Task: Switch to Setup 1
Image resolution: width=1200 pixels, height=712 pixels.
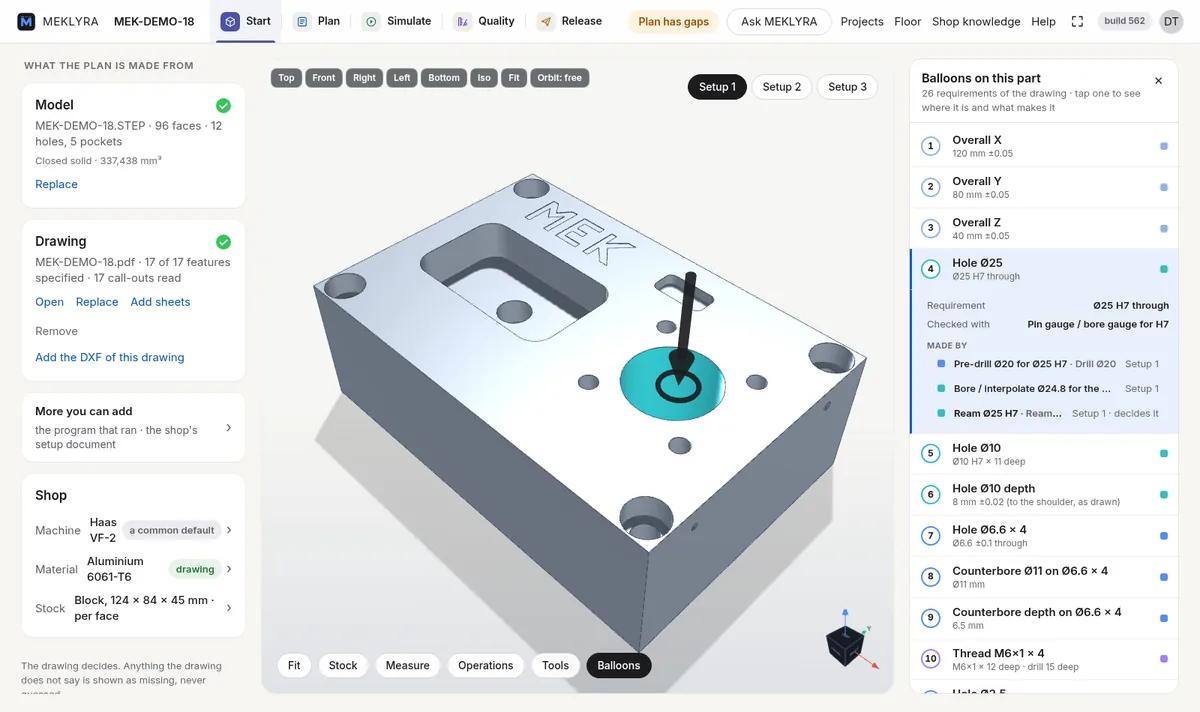Action: [x=717, y=87]
